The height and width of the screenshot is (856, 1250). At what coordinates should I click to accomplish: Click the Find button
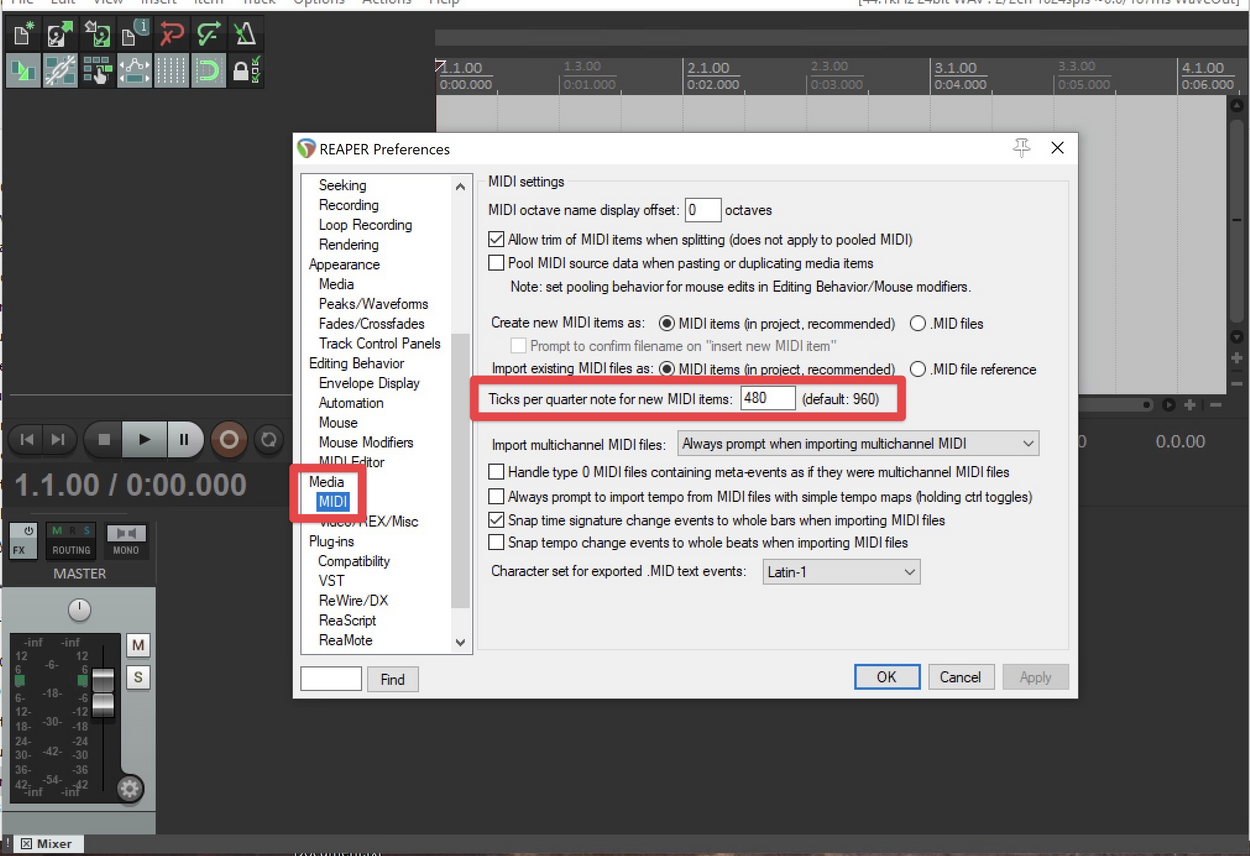(392, 680)
